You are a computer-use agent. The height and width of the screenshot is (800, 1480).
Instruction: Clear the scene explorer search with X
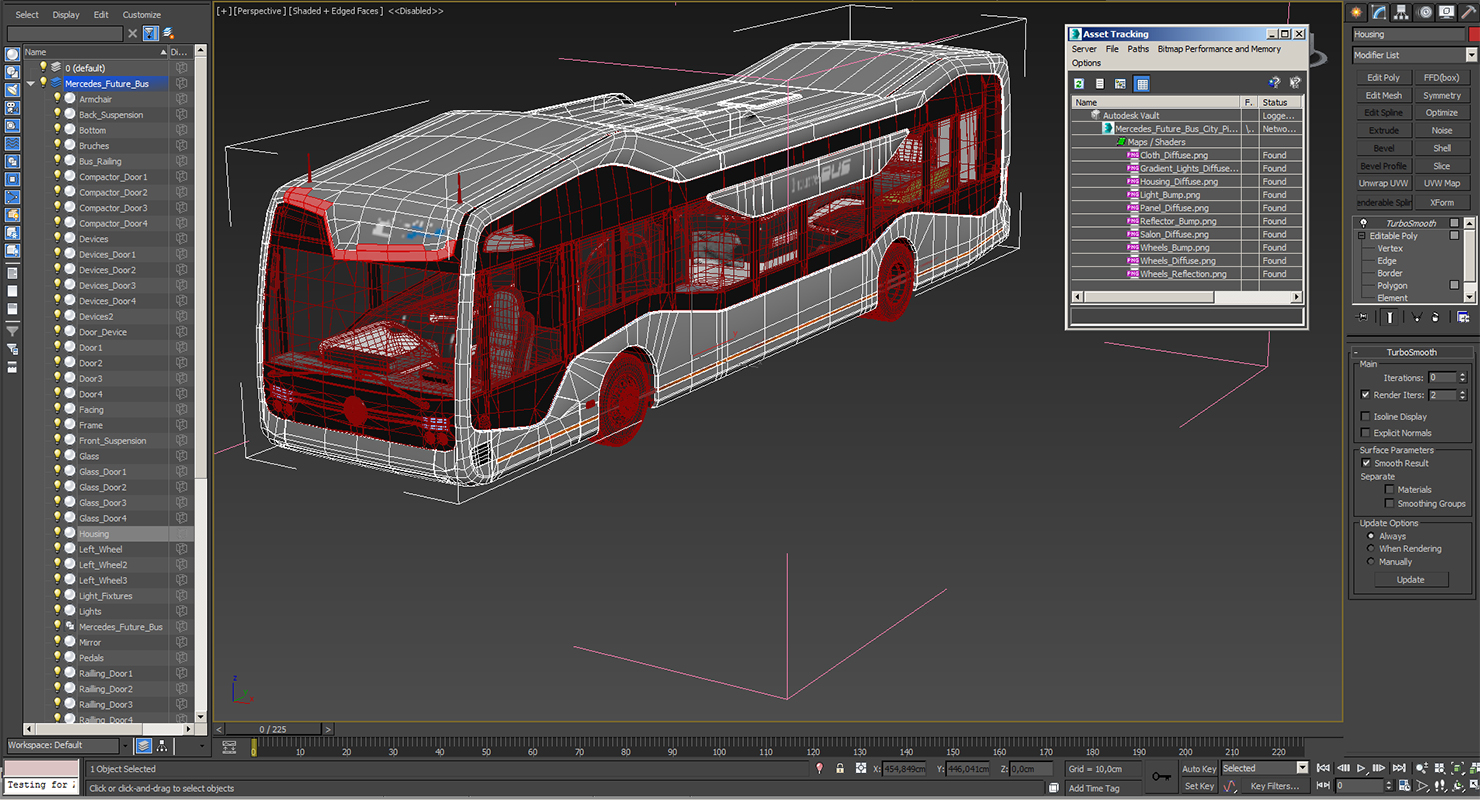click(x=133, y=33)
